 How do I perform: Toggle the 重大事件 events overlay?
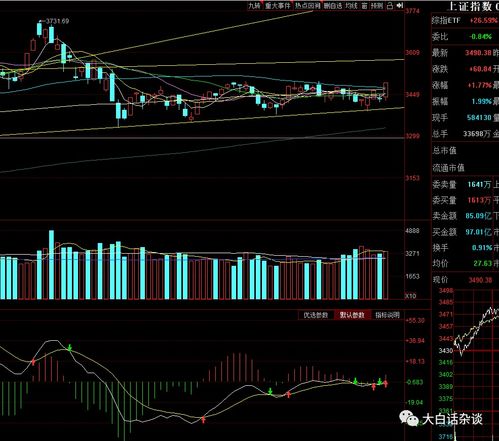[278, 6]
